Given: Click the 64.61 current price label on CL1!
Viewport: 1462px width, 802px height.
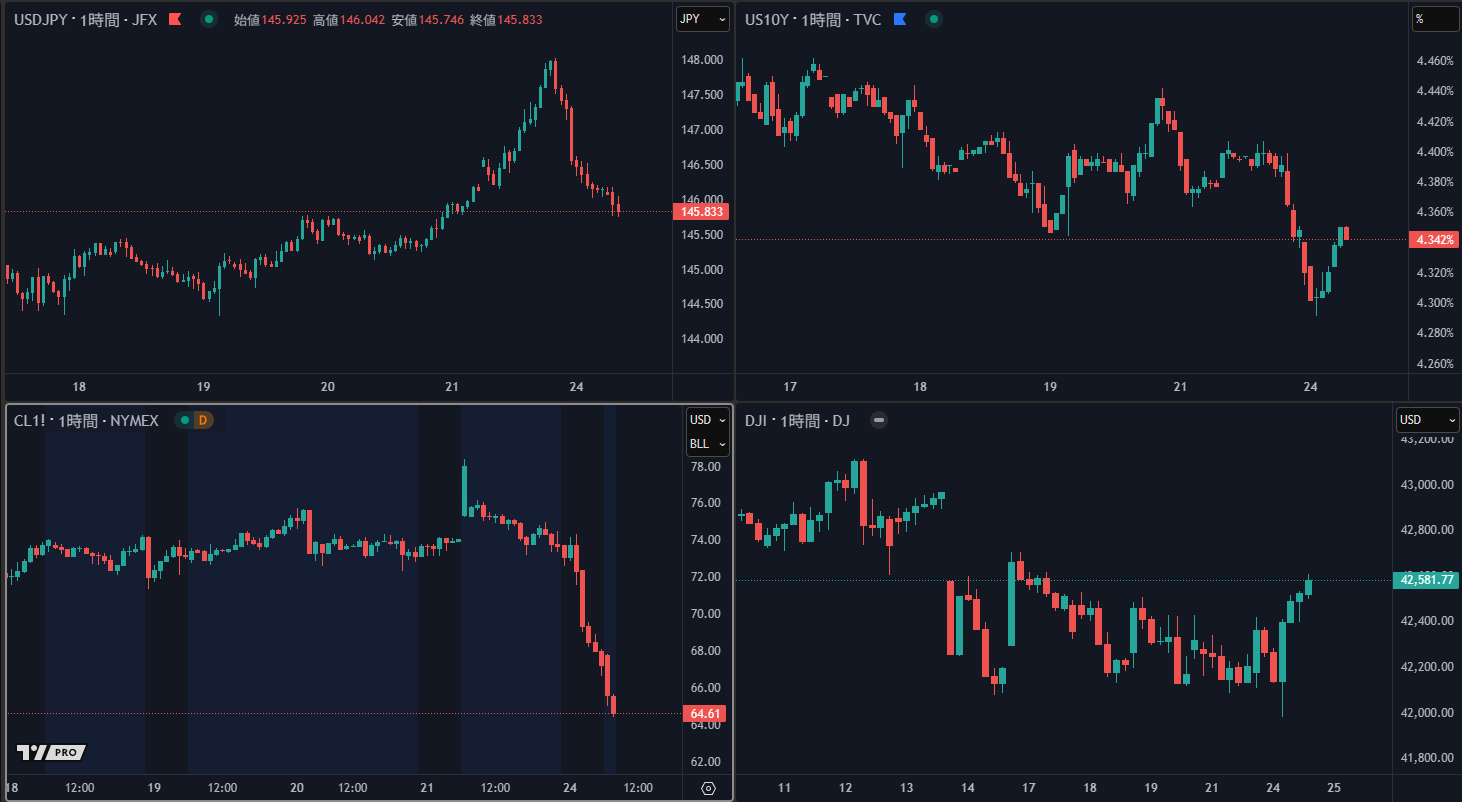Looking at the screenshot, I should click(704, 714).
